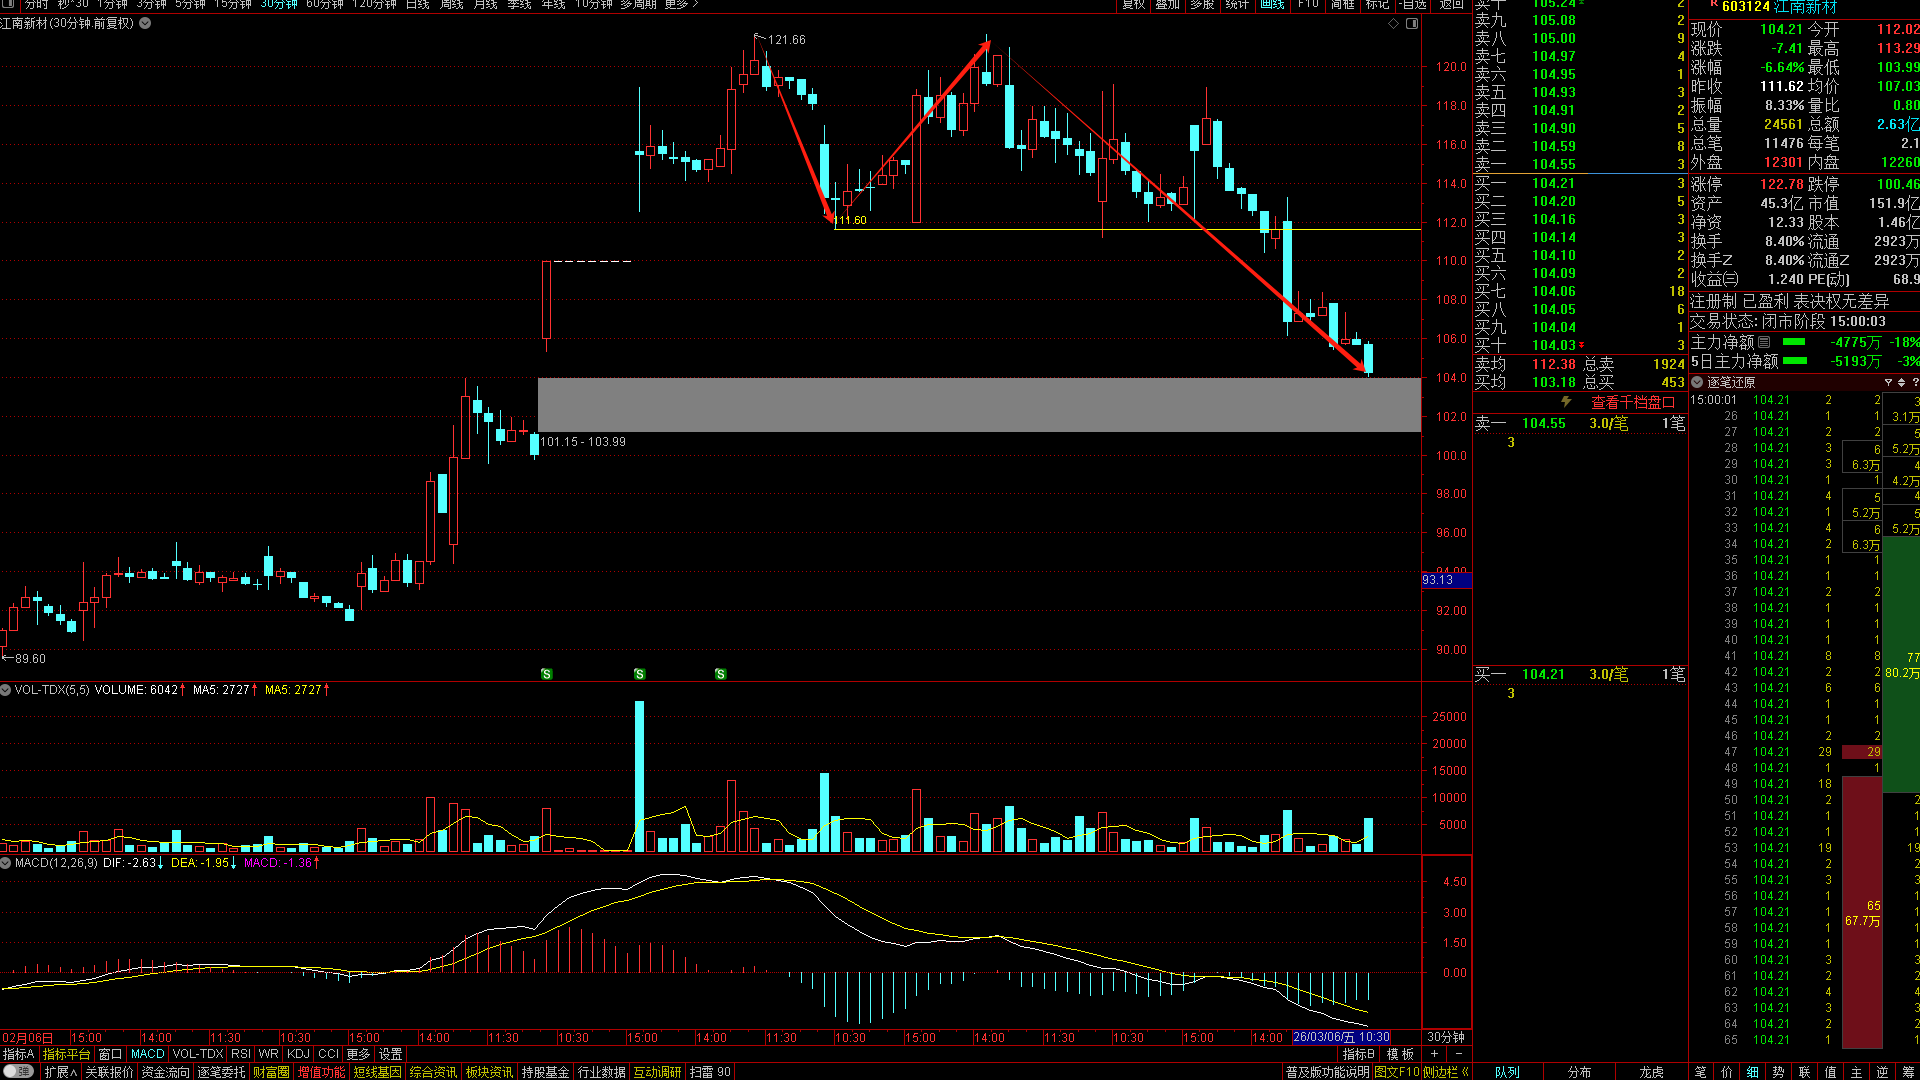Select the 60分钟 period tab

click(325, 5)
